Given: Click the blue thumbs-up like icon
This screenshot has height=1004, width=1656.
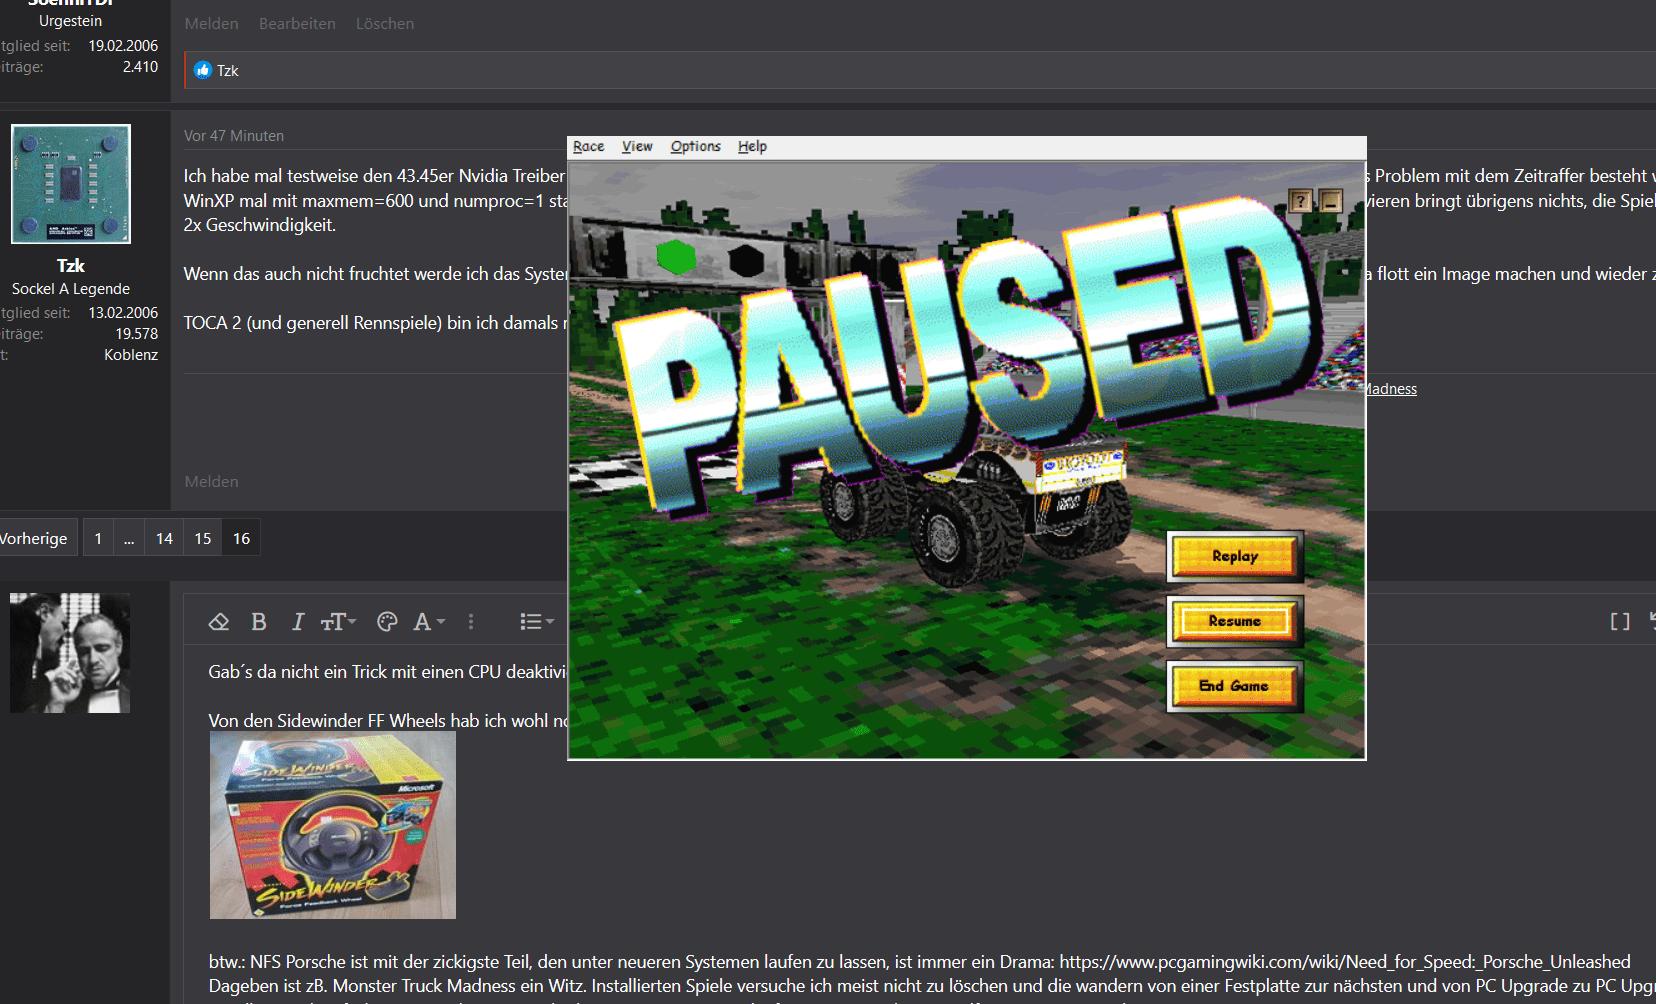Looking at the screenshot, I should [x=203, y=70].
